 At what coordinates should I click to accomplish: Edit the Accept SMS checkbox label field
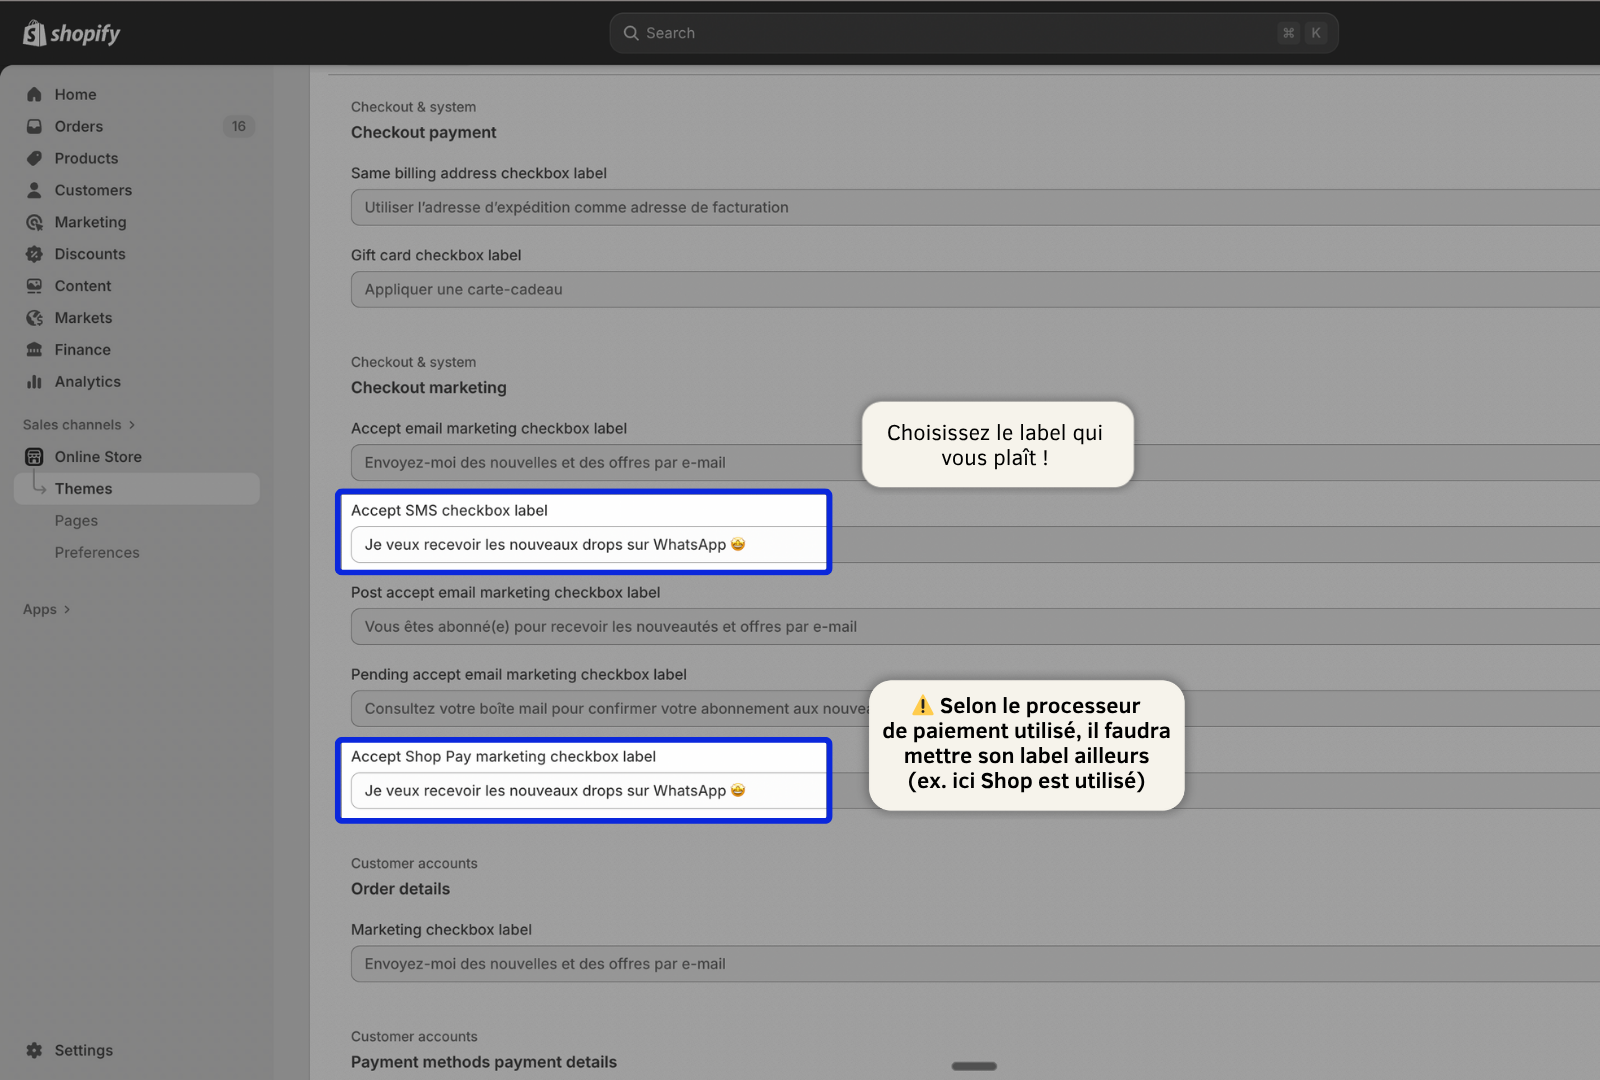pyautogui.click(x=588, y=545)
